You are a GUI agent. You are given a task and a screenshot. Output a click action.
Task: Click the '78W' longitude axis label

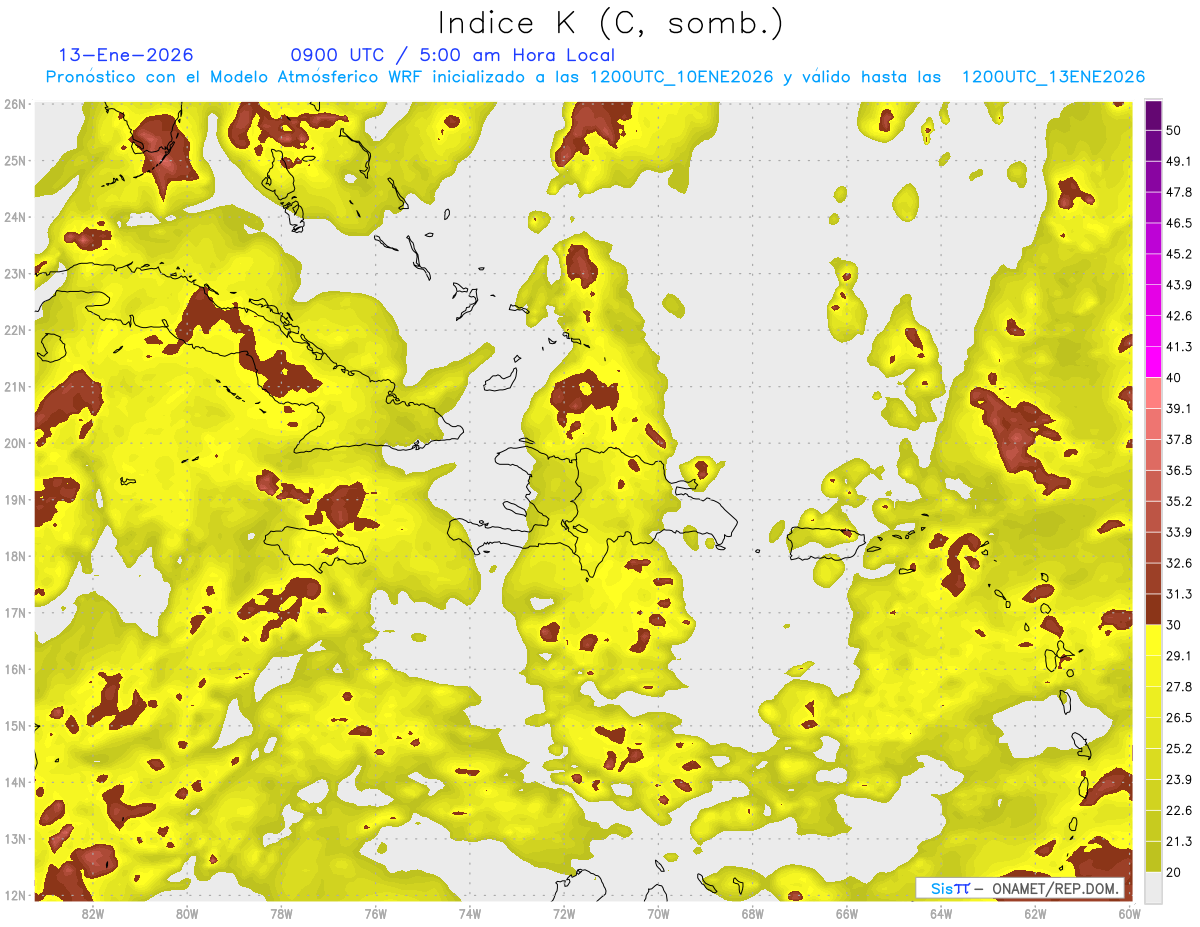281,913
